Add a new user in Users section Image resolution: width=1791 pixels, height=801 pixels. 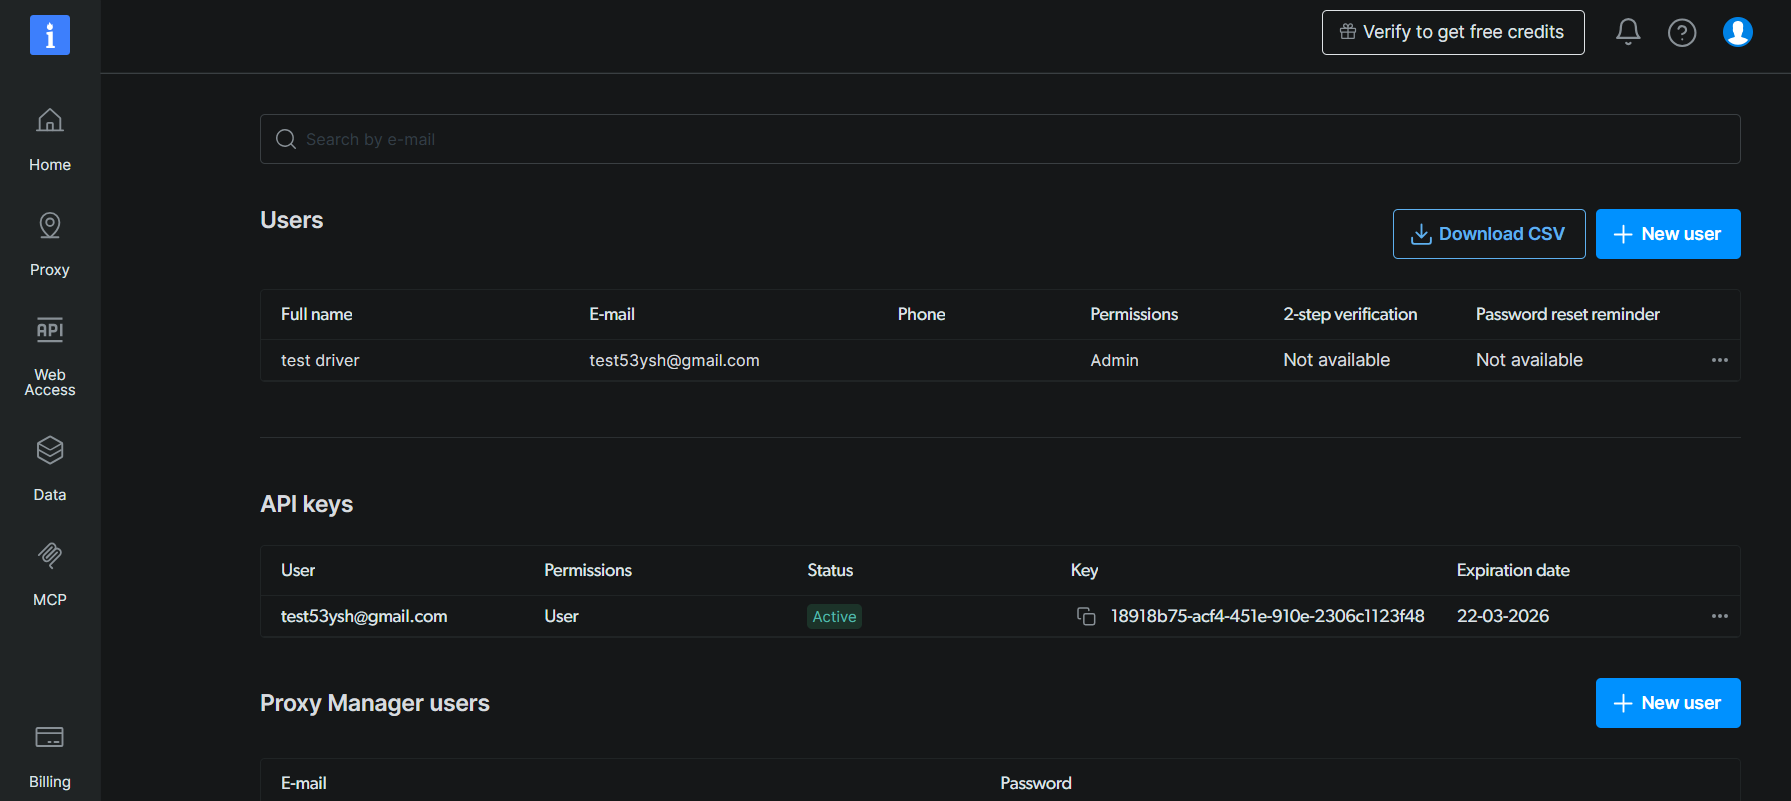pyautogui.click(x=1667, y=234)
